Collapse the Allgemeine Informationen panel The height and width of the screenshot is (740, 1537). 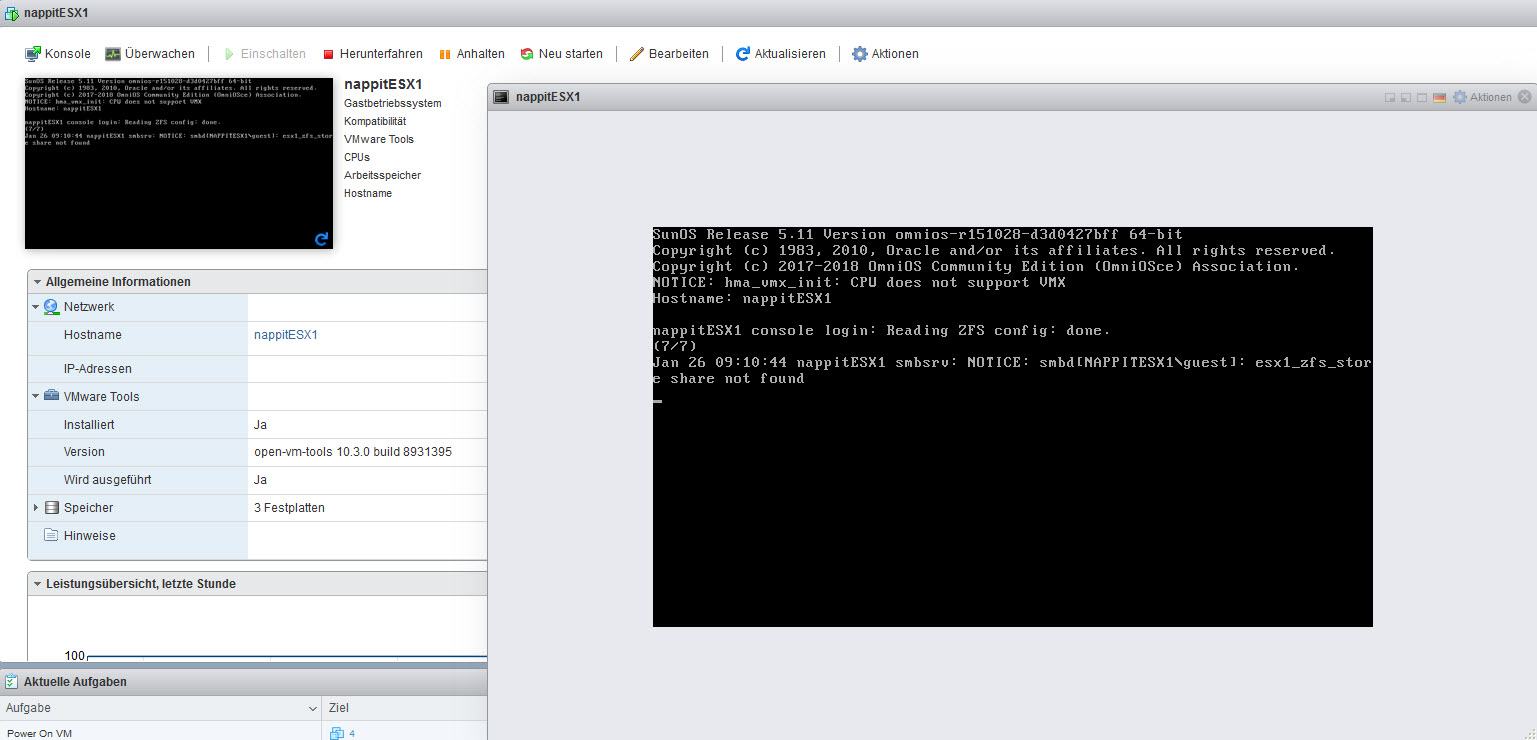tap(37, 282)
